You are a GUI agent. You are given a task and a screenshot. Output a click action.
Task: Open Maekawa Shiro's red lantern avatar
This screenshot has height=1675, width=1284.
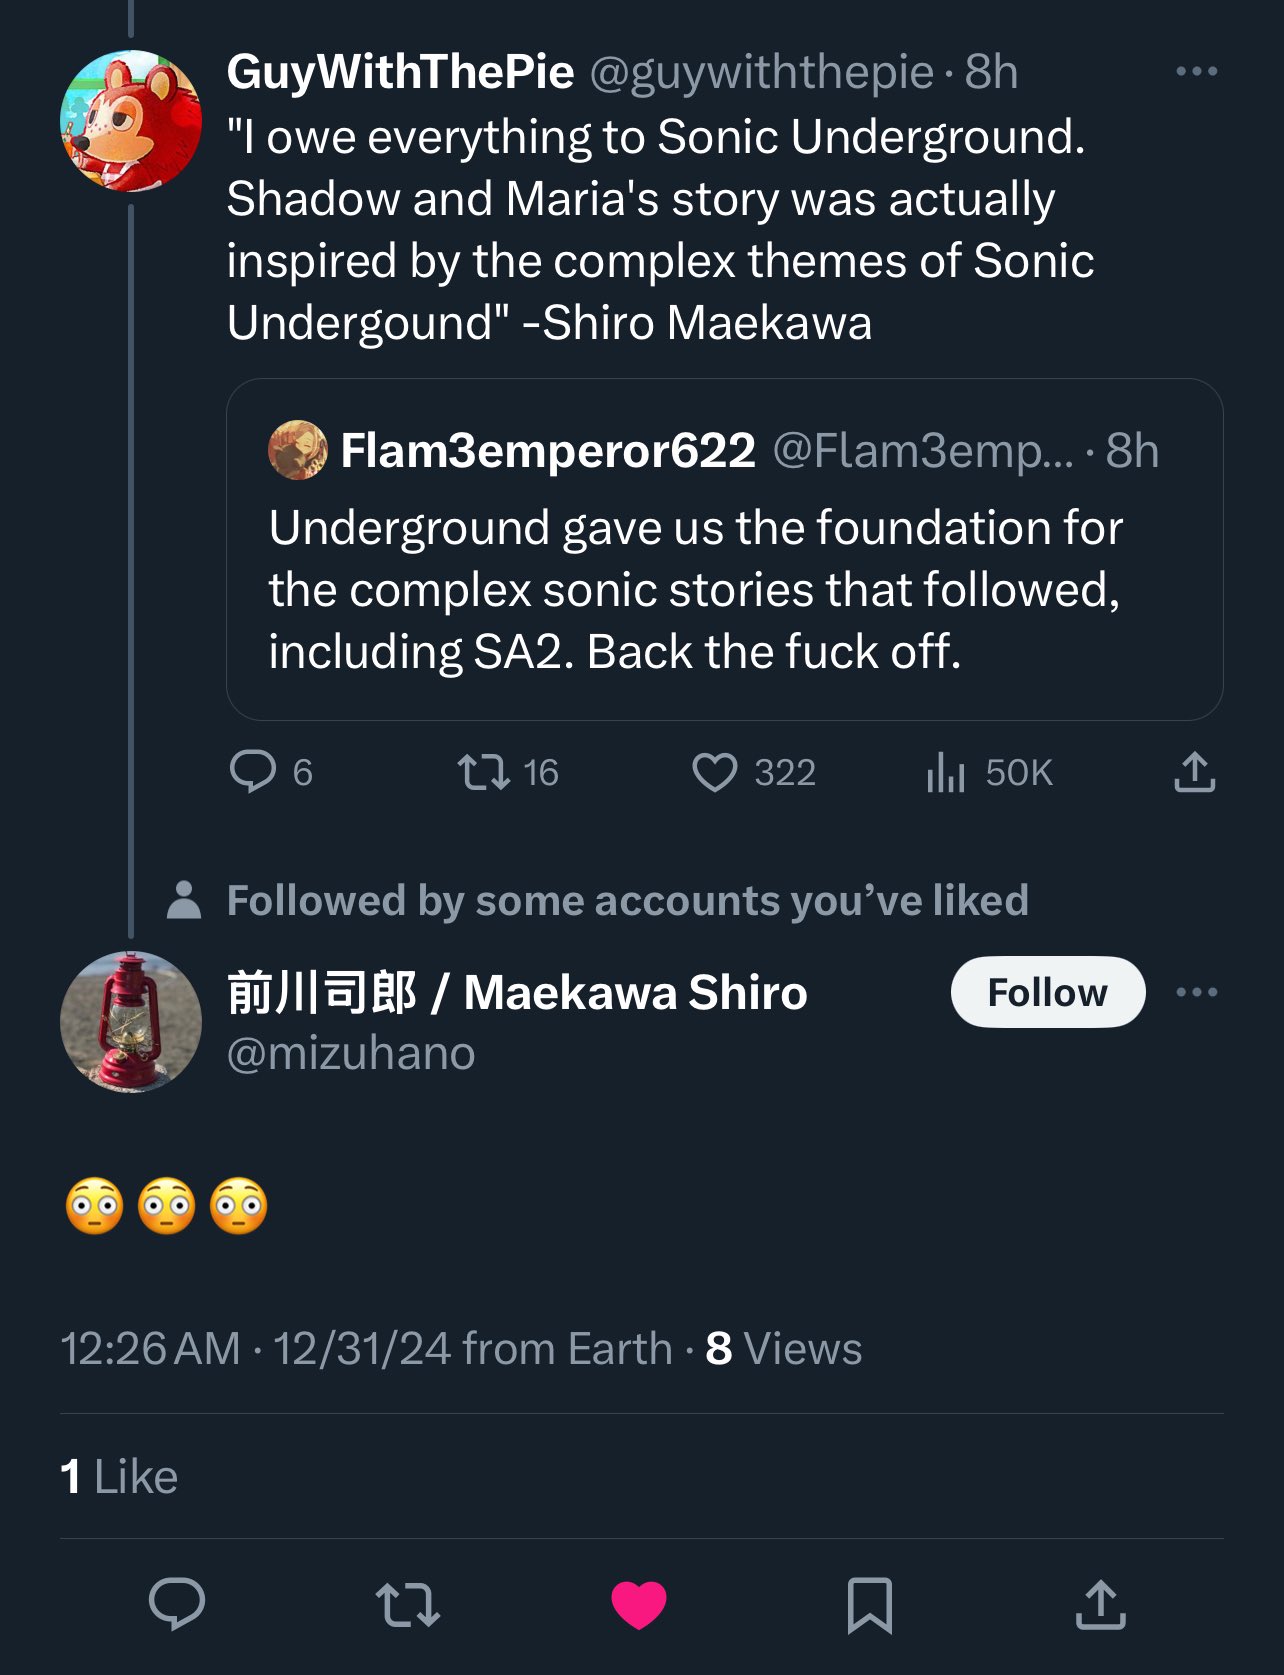click(x=130, y=1021)
